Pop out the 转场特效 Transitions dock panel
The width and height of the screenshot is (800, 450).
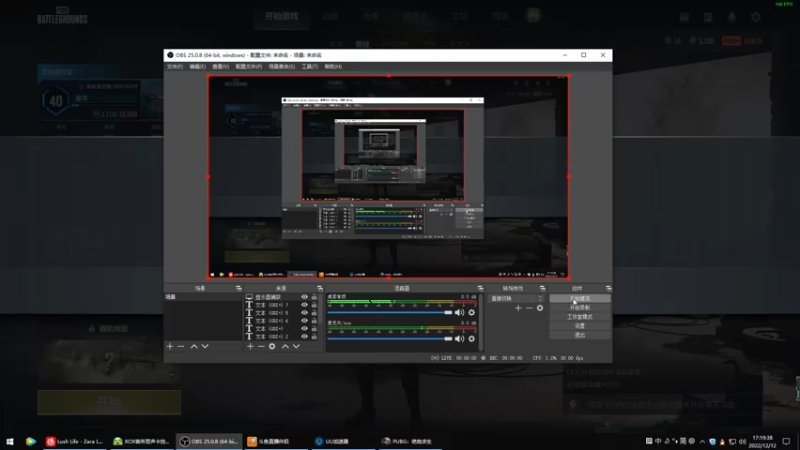(x=542, y=288)
